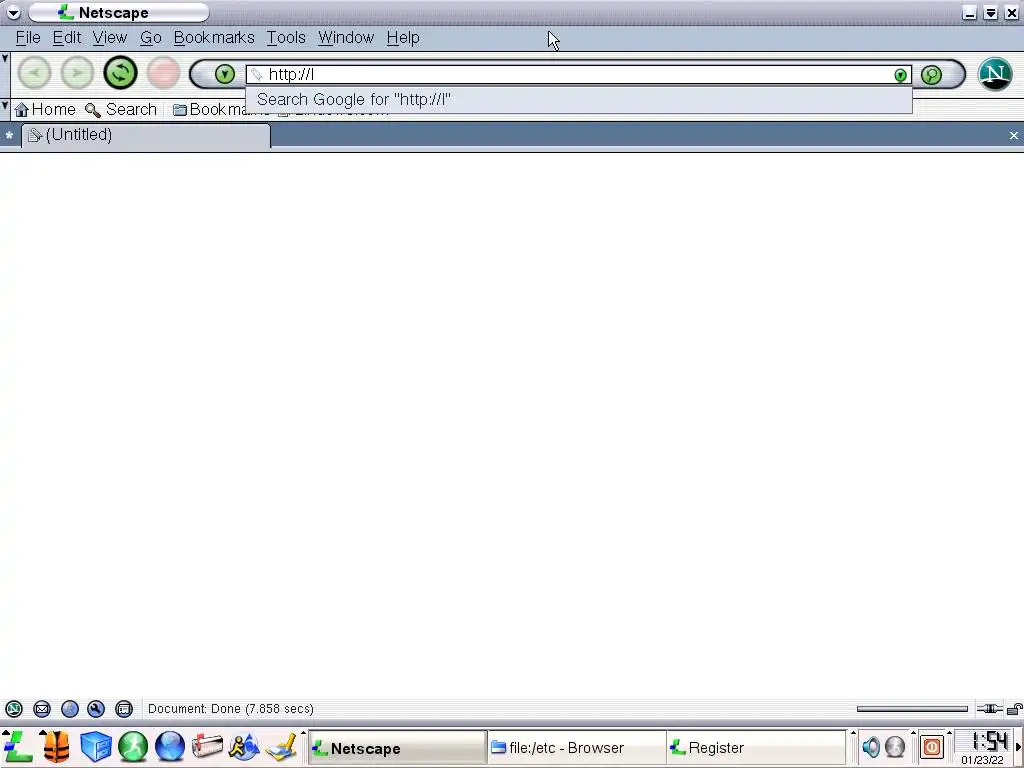
Task: Switch to Netscape window in taskbar
Action: pos(396,748)
